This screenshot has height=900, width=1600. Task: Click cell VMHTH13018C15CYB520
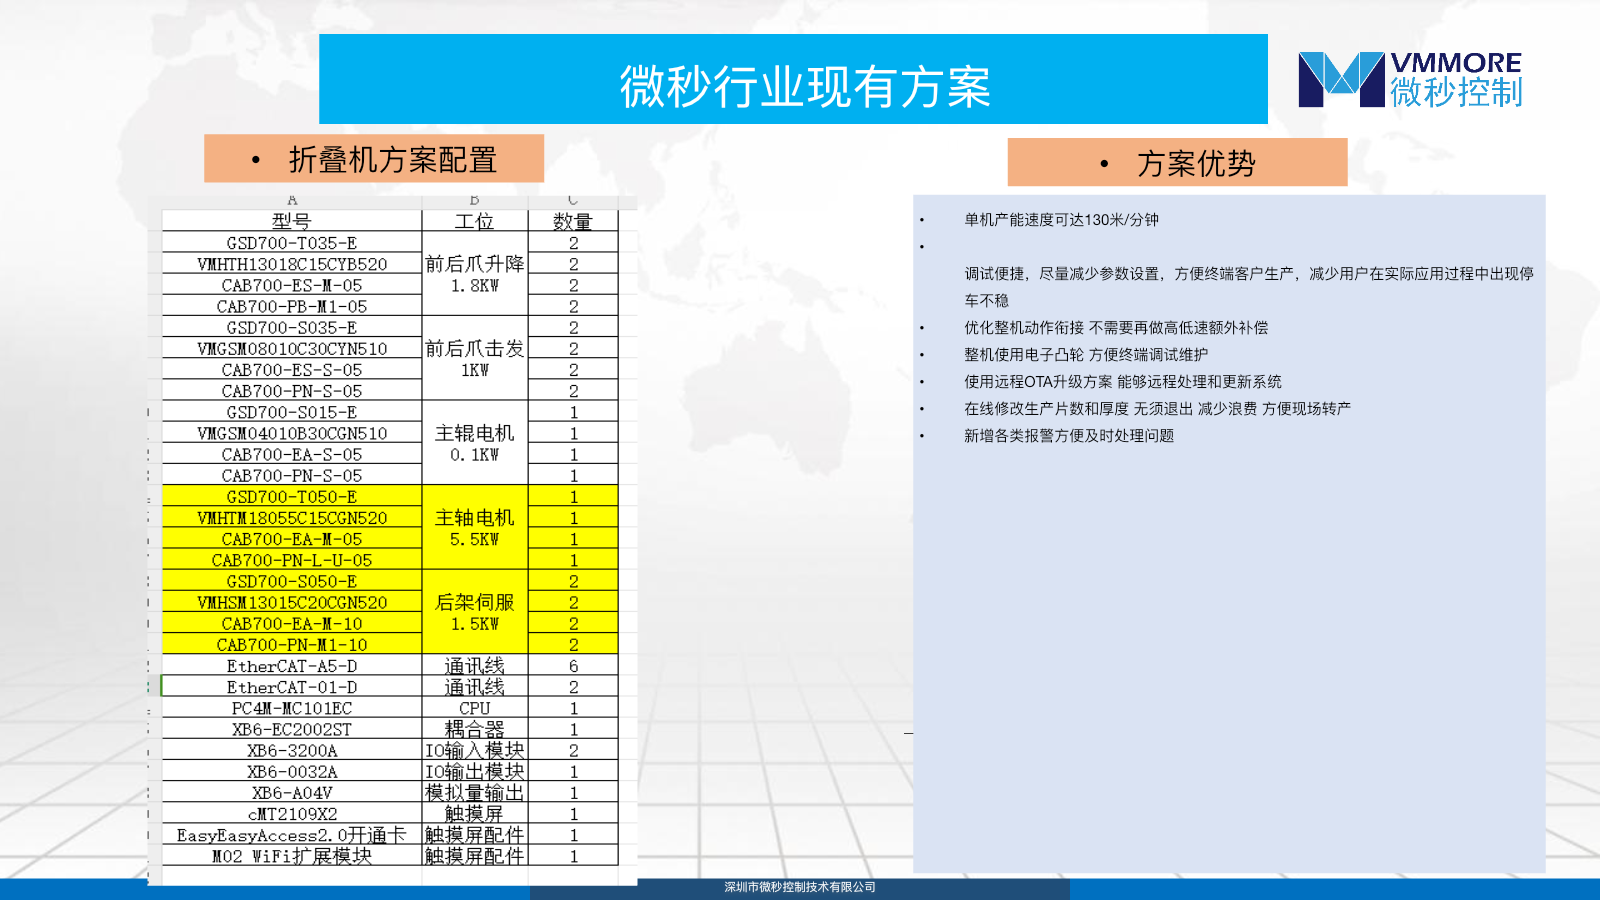(292, 264)
